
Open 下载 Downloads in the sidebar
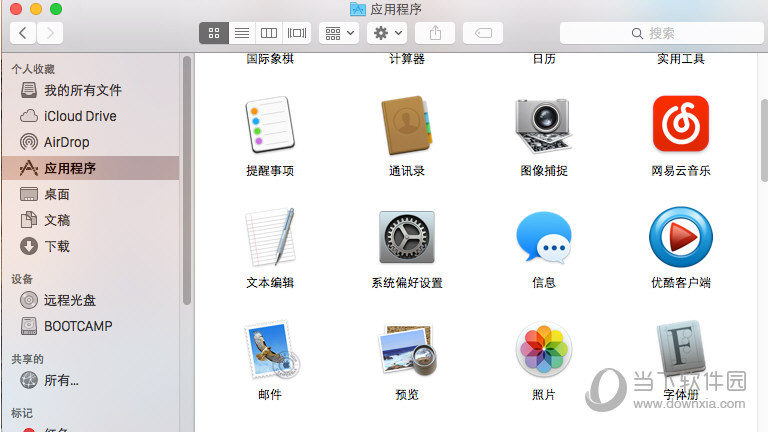pyautogui.click(x=91, y=246)
